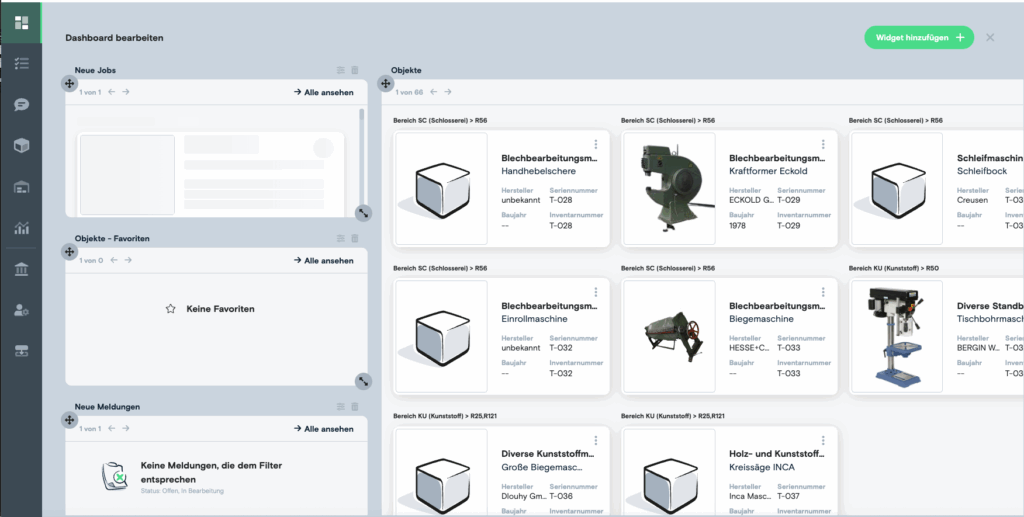Screen dimensions: 1024x517
Task: Open settings icon of Objekte - Favoriten widget
Action: (341, 238)
